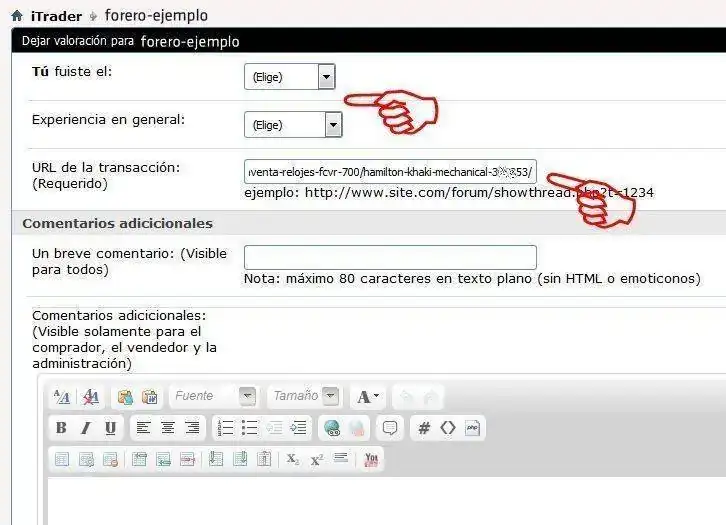Insert a bulleted list

click(250, 428)
